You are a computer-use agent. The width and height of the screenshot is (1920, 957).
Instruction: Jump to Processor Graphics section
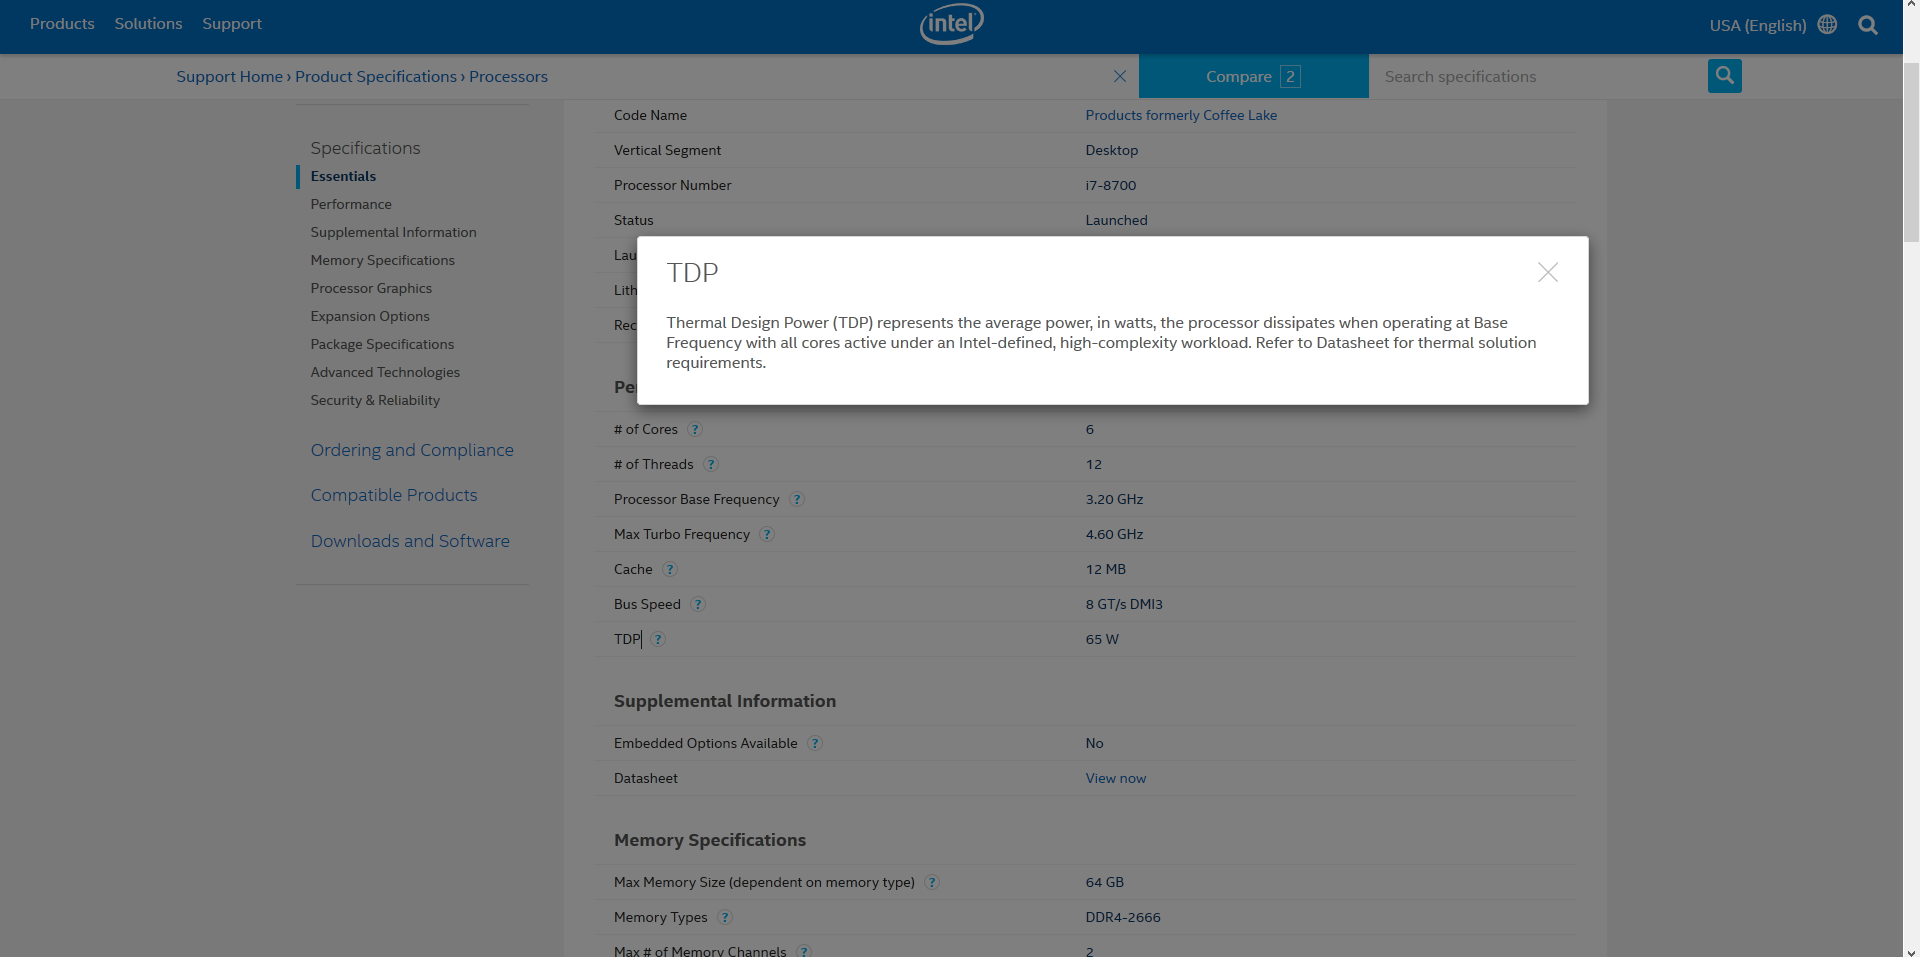click(x=371, y=288)
